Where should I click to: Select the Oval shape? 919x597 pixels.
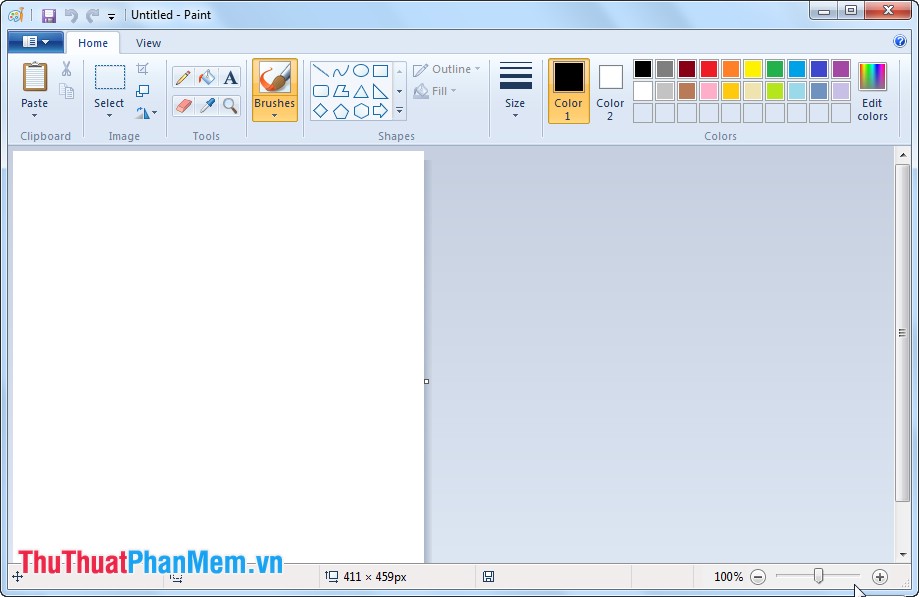[361, 70]
